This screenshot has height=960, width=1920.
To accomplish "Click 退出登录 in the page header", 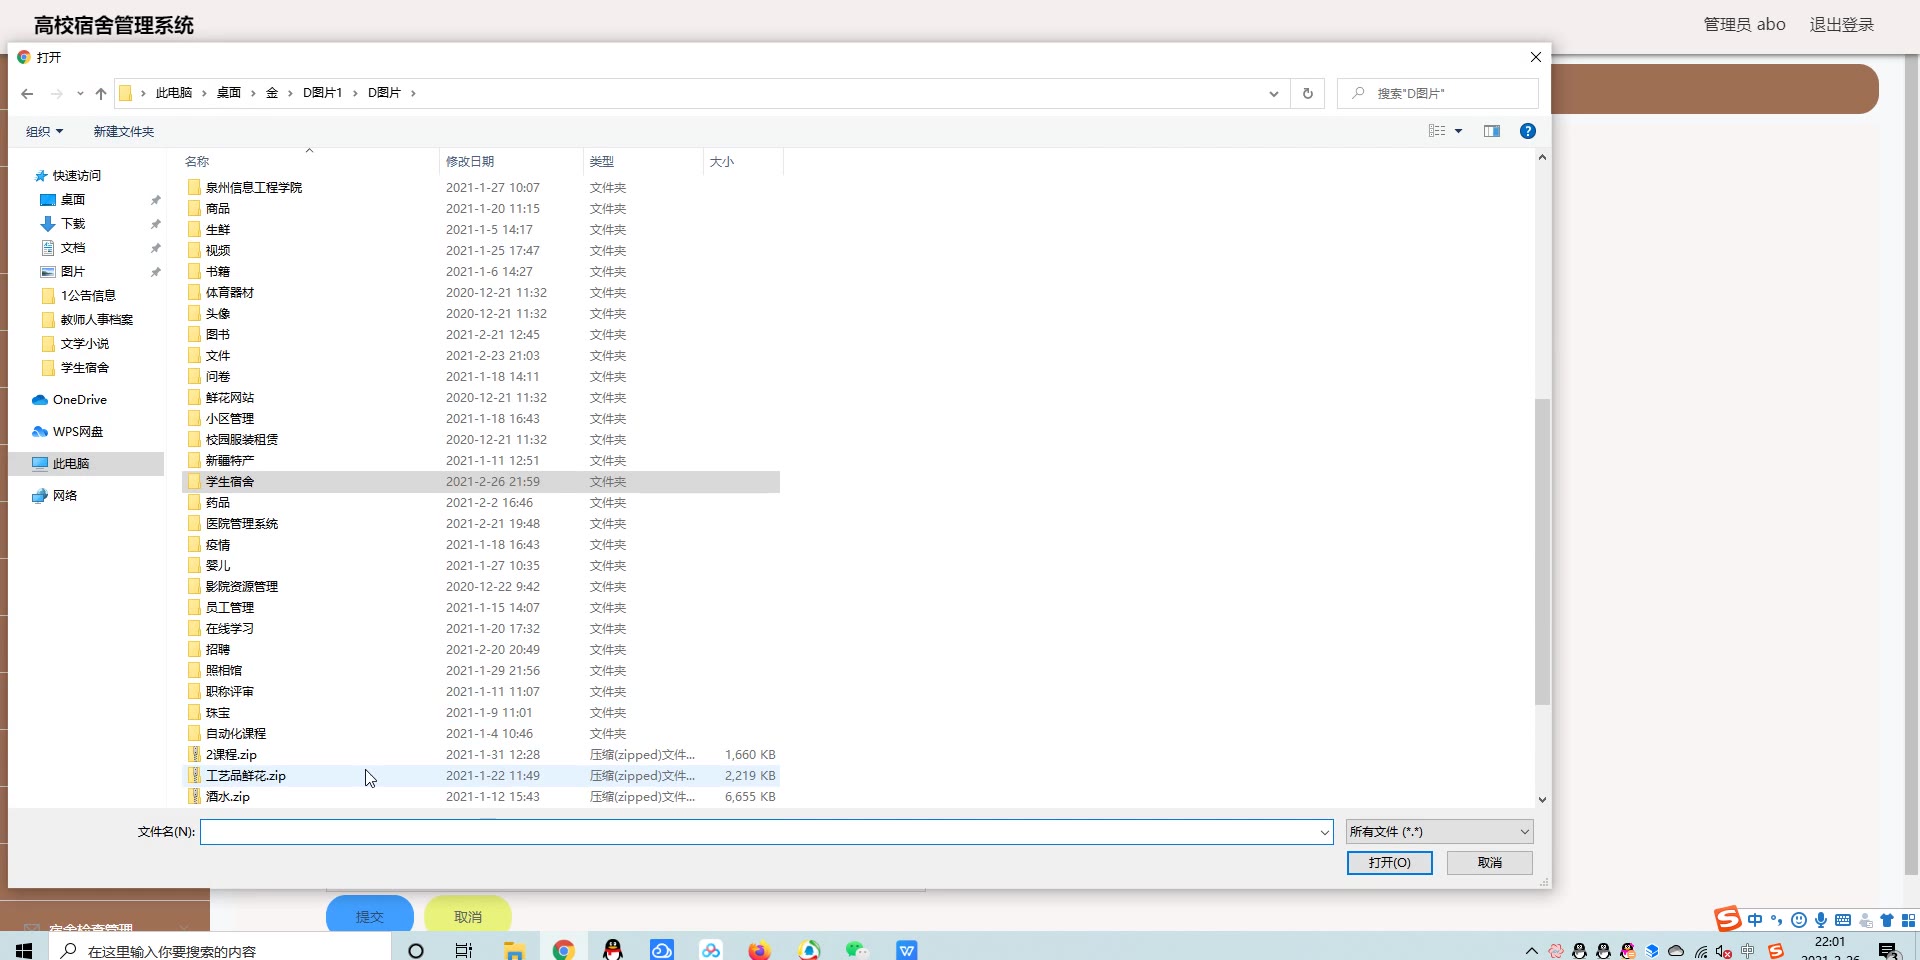I will [1842, 25].
